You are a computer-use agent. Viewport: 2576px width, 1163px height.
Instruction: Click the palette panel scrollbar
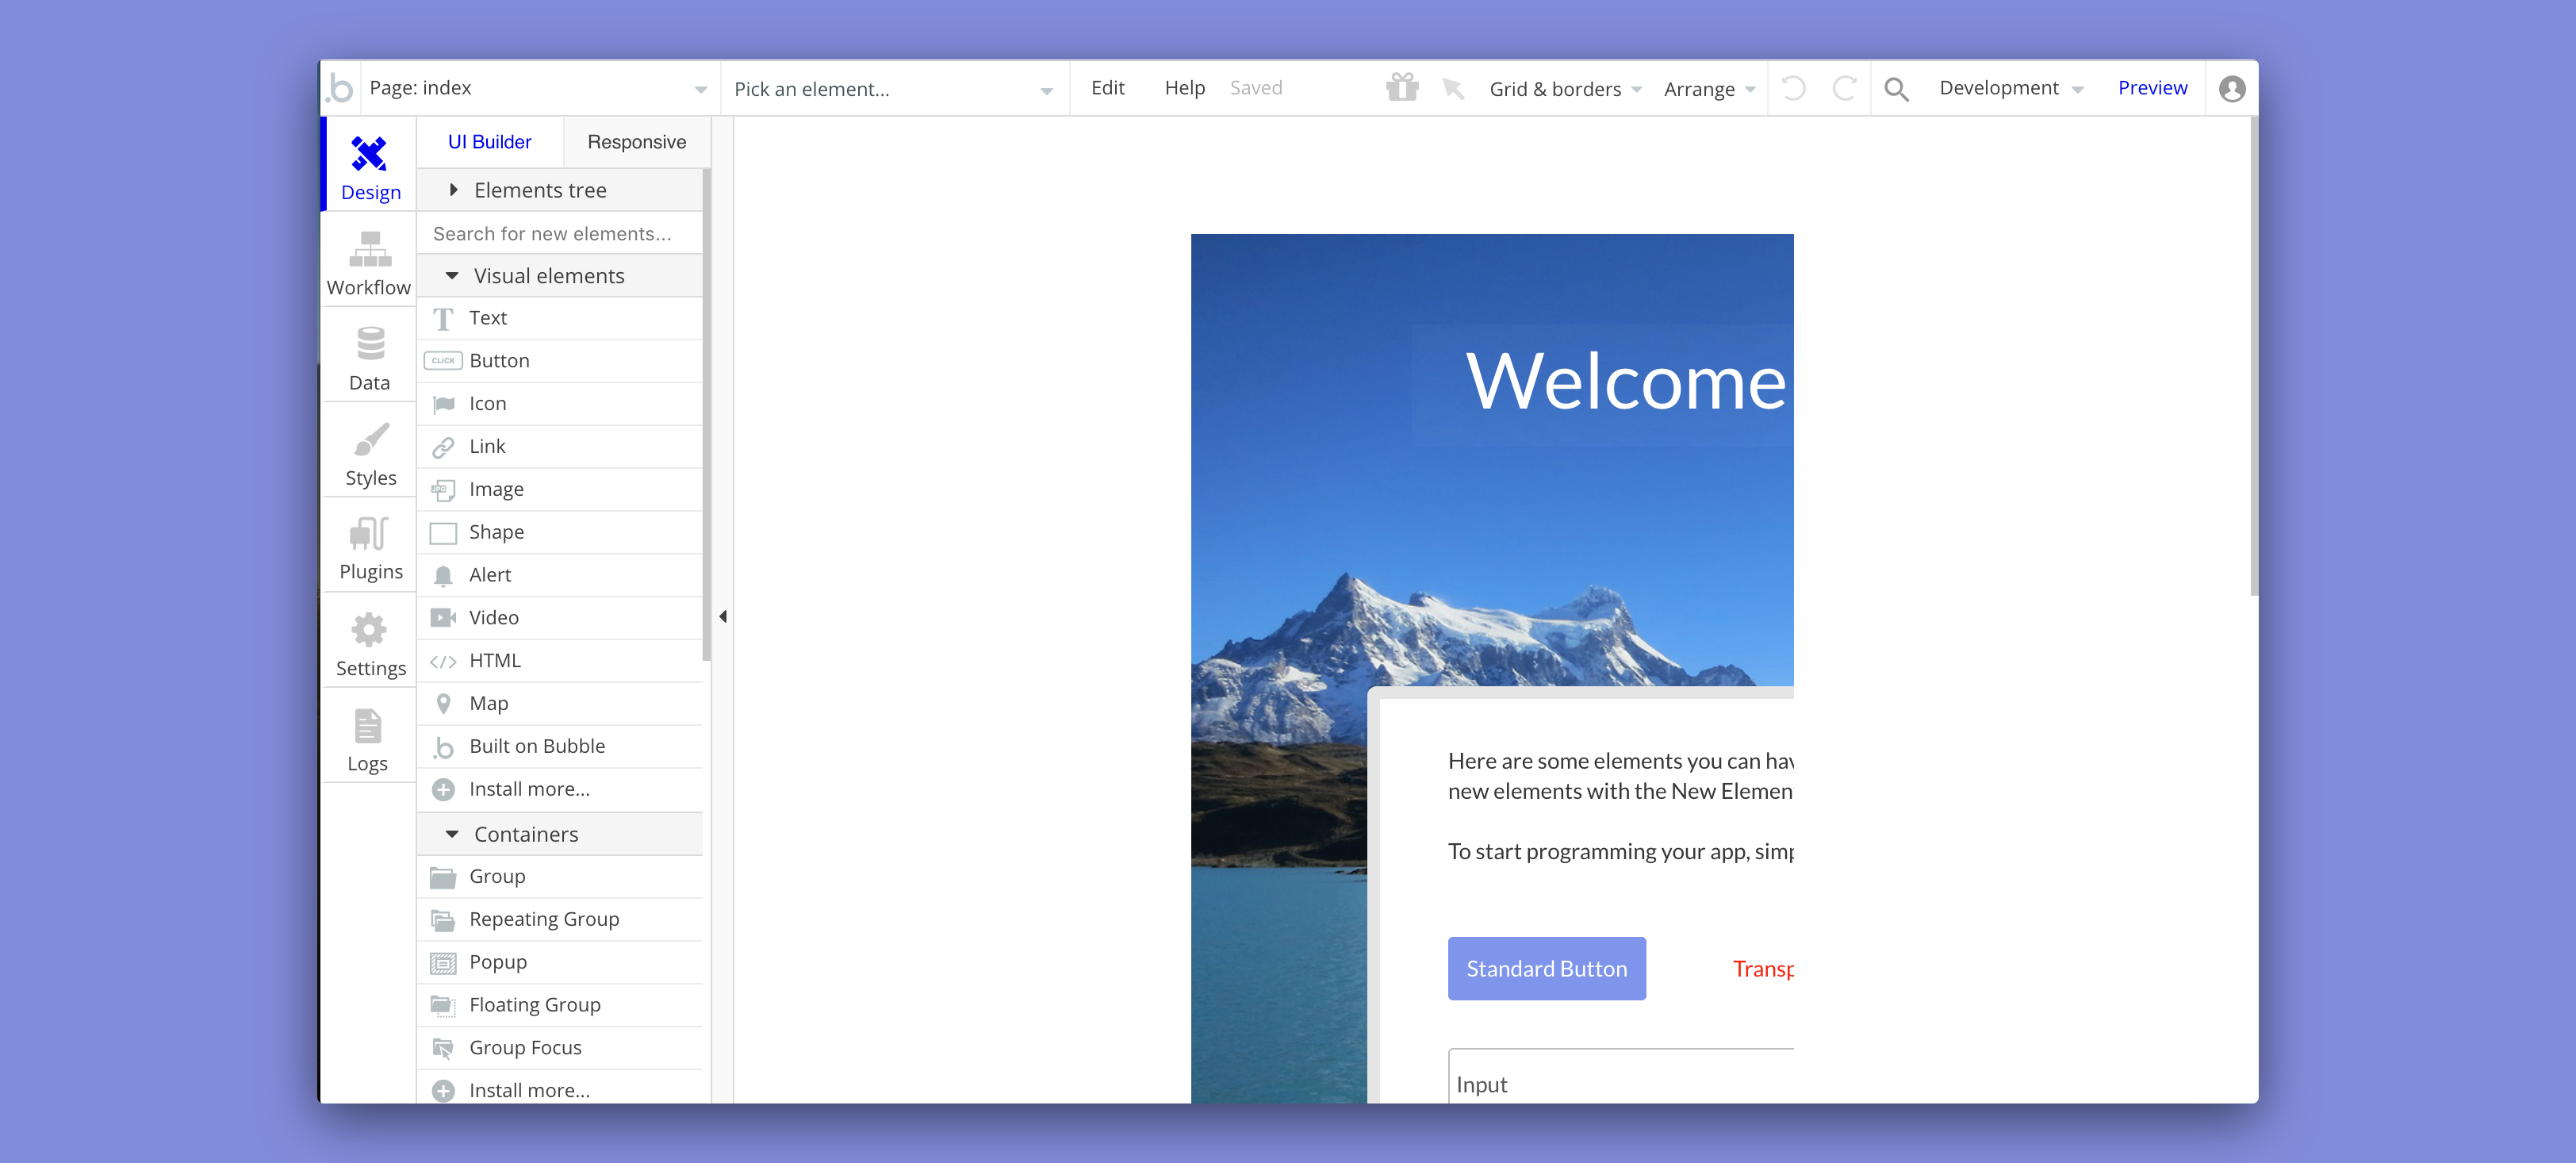coord(707,415)
